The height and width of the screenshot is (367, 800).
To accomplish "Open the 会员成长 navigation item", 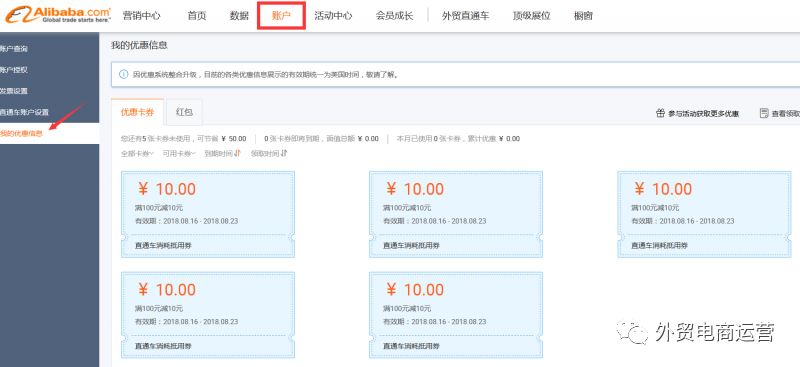I will (x=394, y=16).
